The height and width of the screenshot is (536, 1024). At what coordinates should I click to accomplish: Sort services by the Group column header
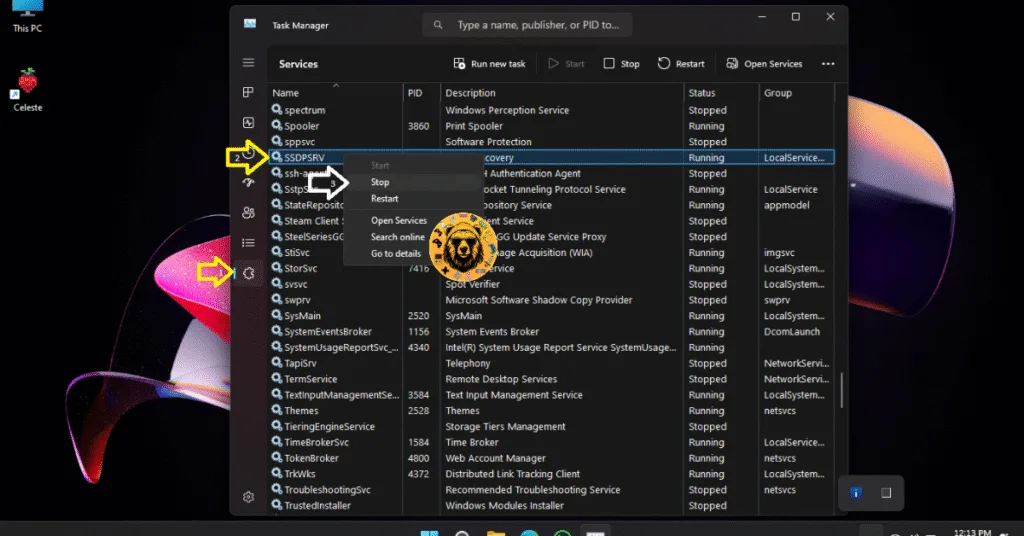click(x=797, y=93)
